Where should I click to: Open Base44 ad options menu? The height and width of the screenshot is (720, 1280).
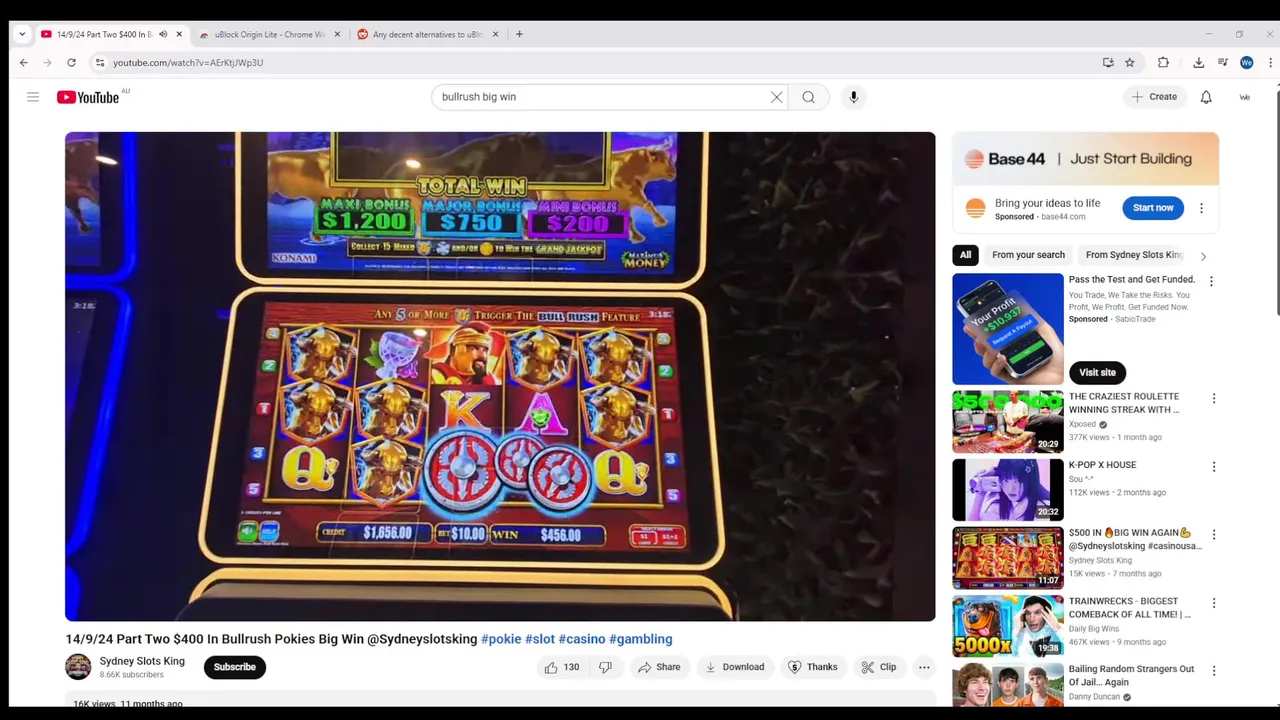coord(1201,208)
